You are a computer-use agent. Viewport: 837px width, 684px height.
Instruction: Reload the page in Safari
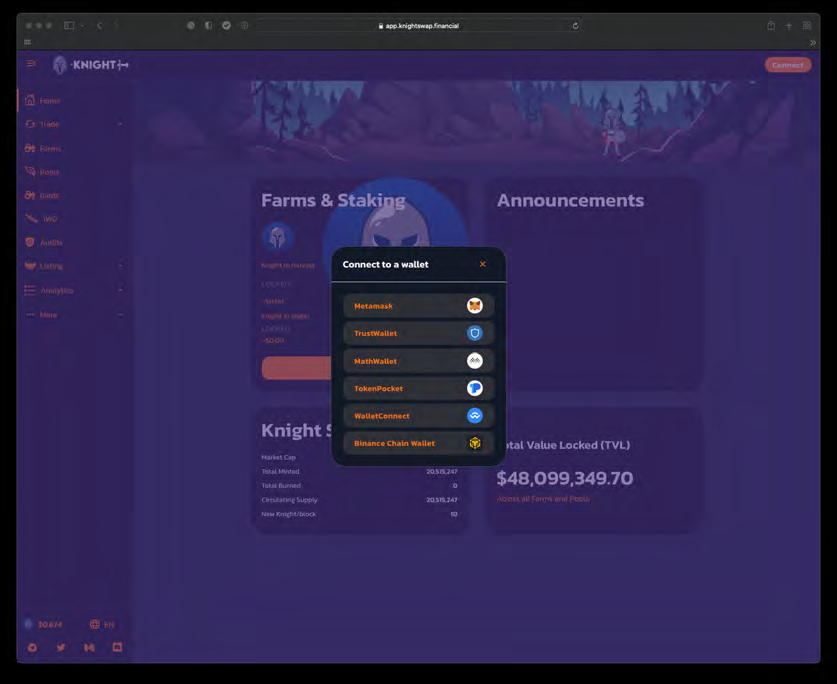pos(575,26)
